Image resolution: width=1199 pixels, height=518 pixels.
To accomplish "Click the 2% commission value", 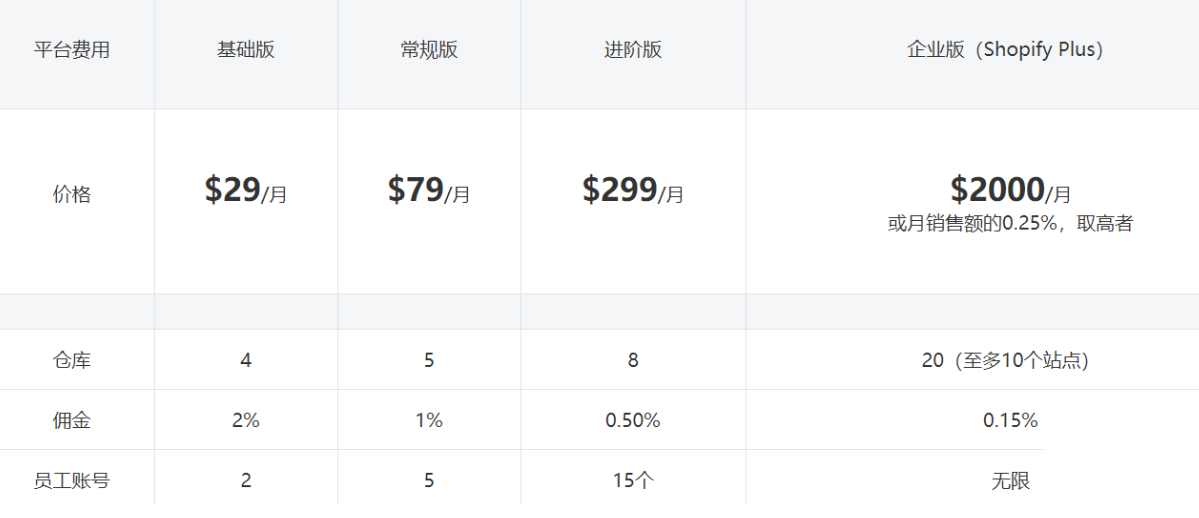I will (x=246, y=420).
